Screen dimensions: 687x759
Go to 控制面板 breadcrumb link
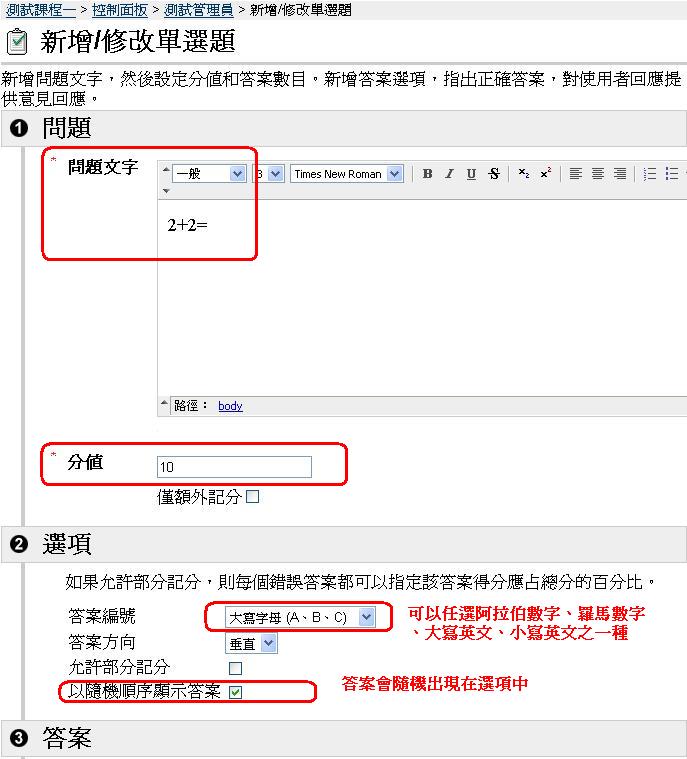(x=120, y=9)
